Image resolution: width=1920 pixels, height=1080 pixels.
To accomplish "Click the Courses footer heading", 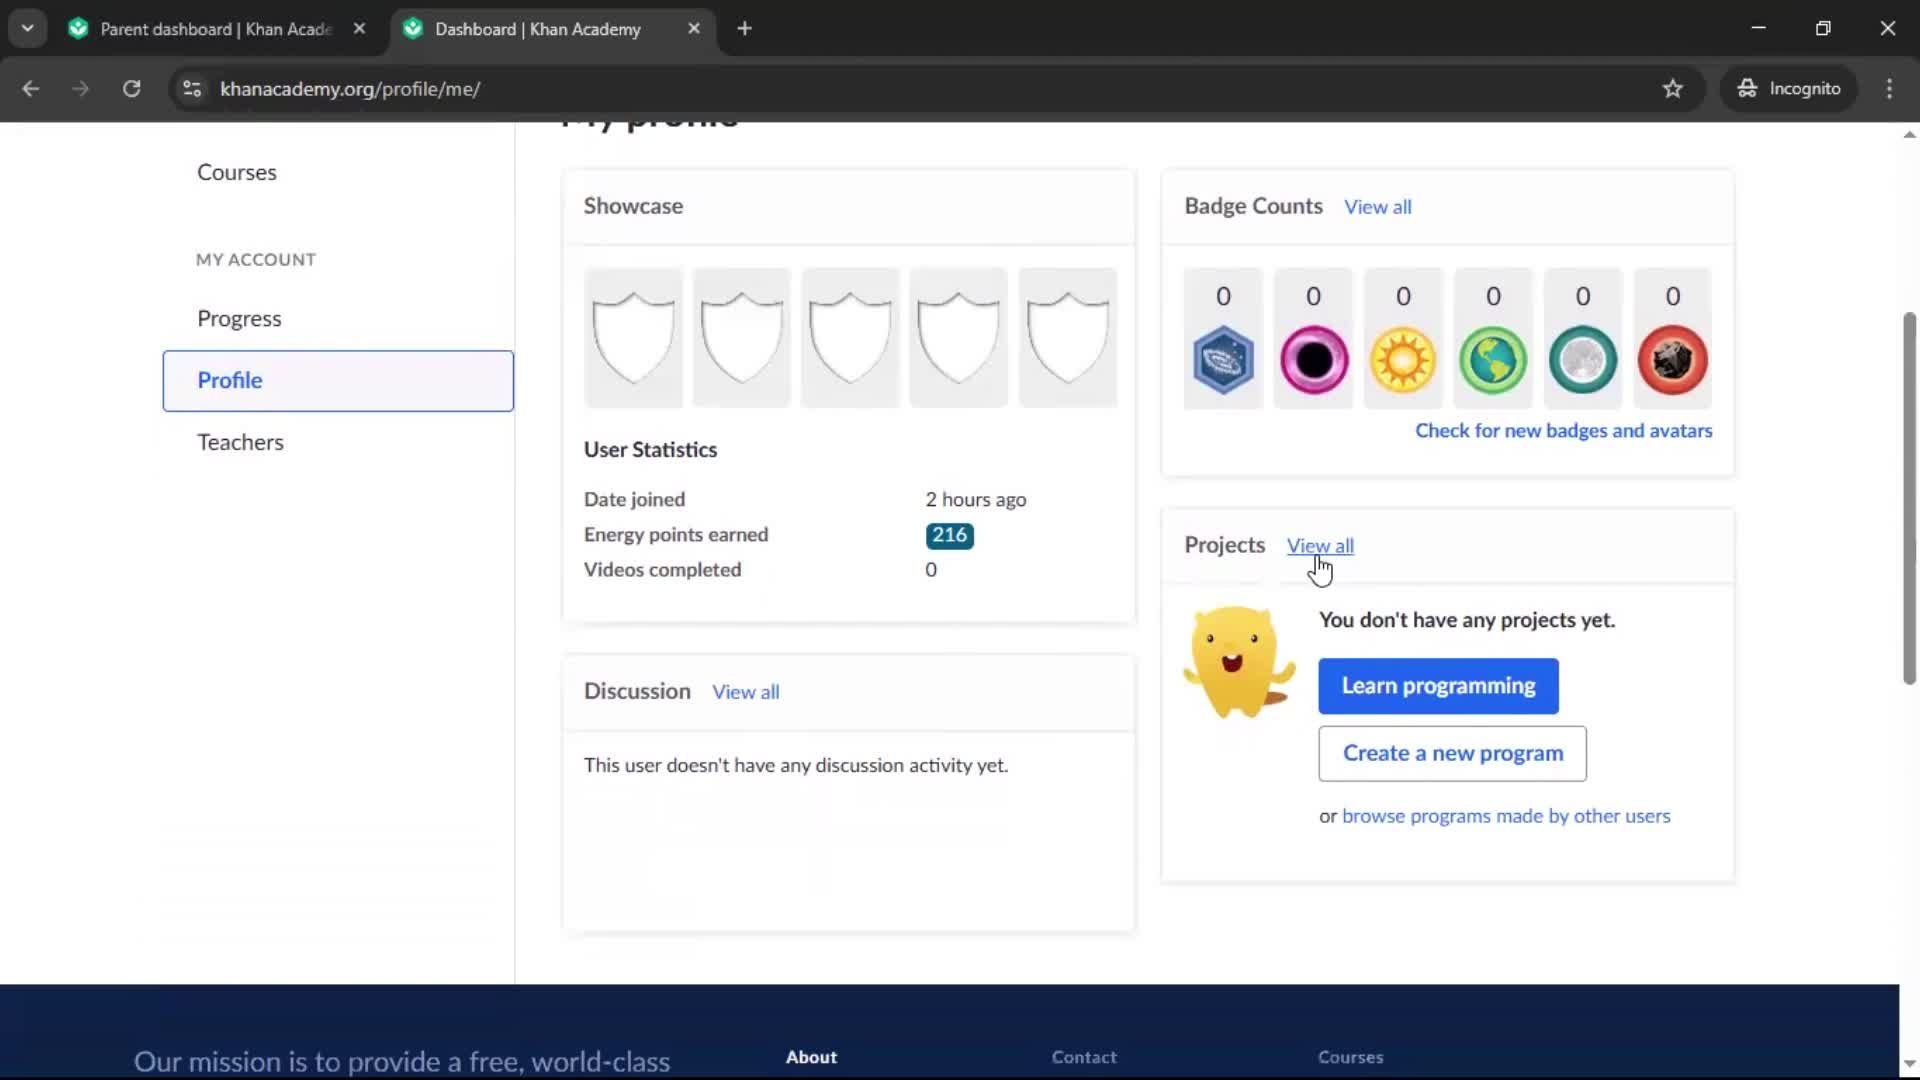I will coord(1350,1057).
